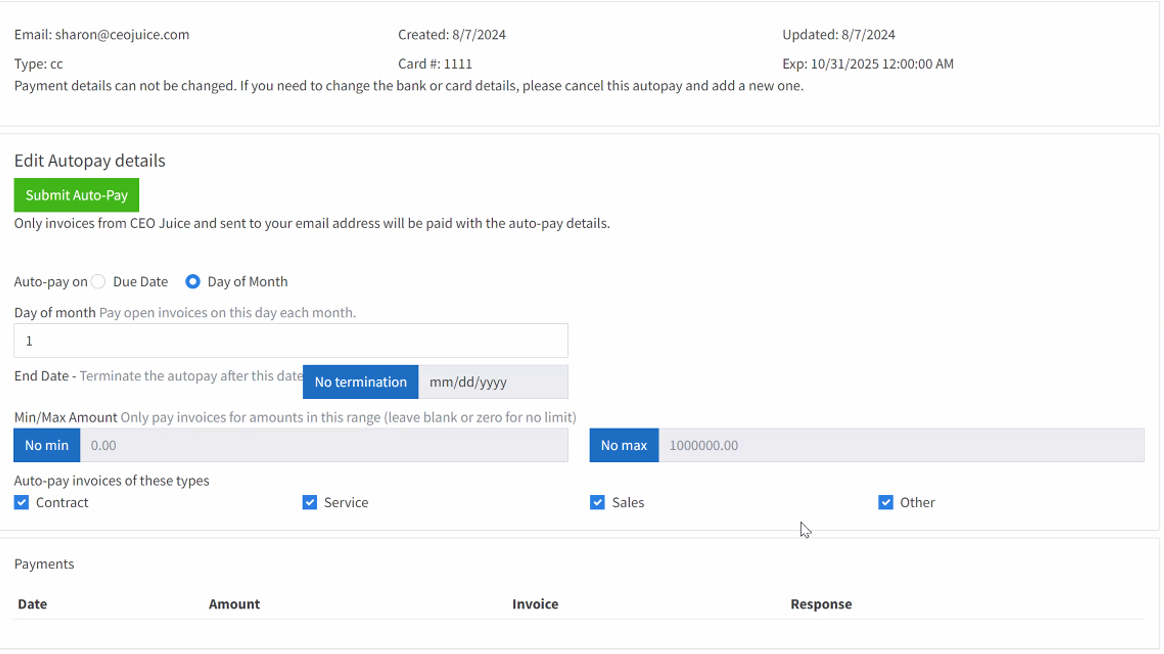Image resolution: width=1164 pixels, height=654 pixels.
Task: Disable the Sales invoice type checkbox
Action: 597,502
